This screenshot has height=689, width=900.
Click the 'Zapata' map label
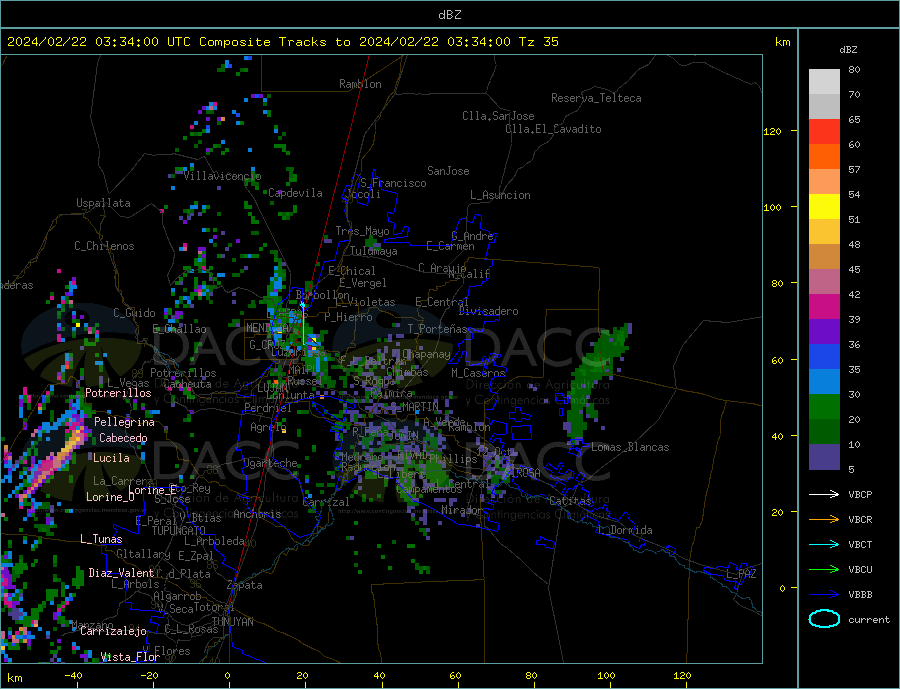coord(245,586)
